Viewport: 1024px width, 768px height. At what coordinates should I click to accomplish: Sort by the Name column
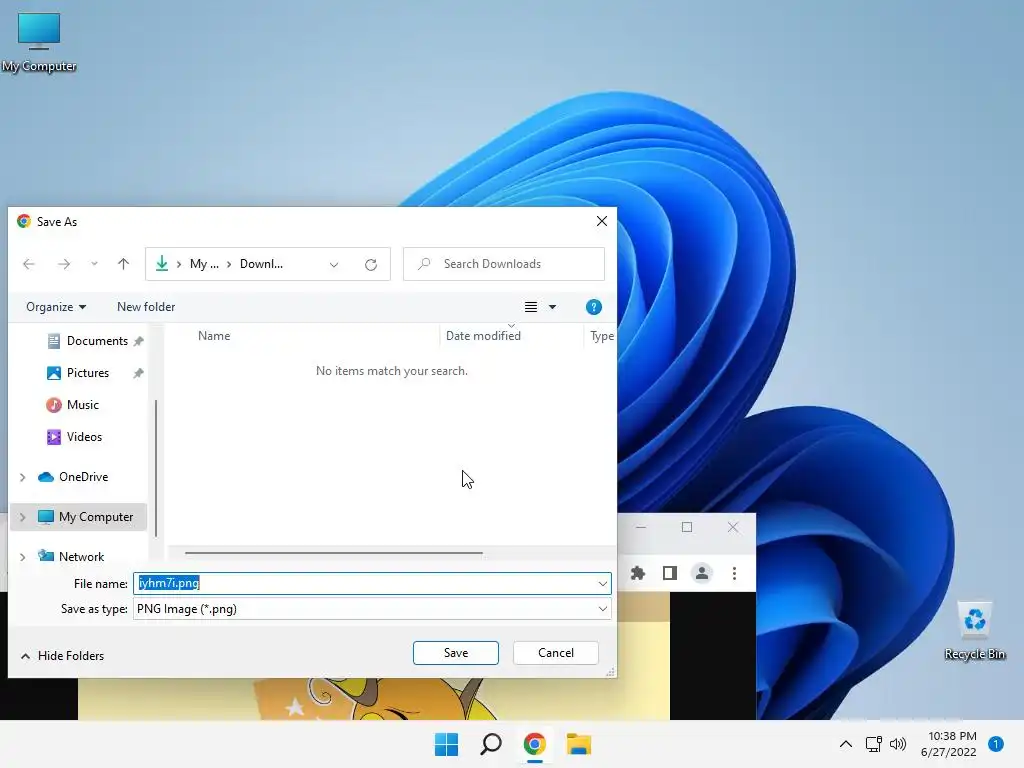click(214, 336)
